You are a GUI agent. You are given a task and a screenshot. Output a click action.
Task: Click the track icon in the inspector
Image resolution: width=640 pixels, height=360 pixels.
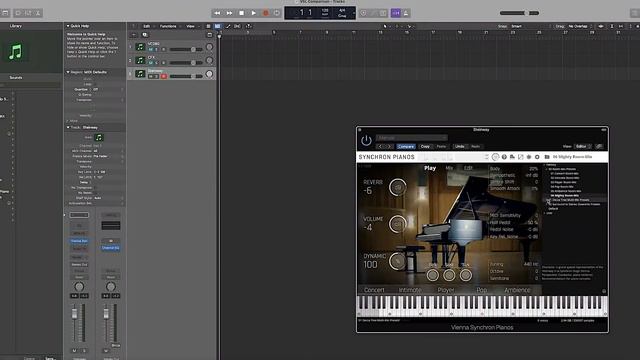pyautogui.click(x=99, y=138)
